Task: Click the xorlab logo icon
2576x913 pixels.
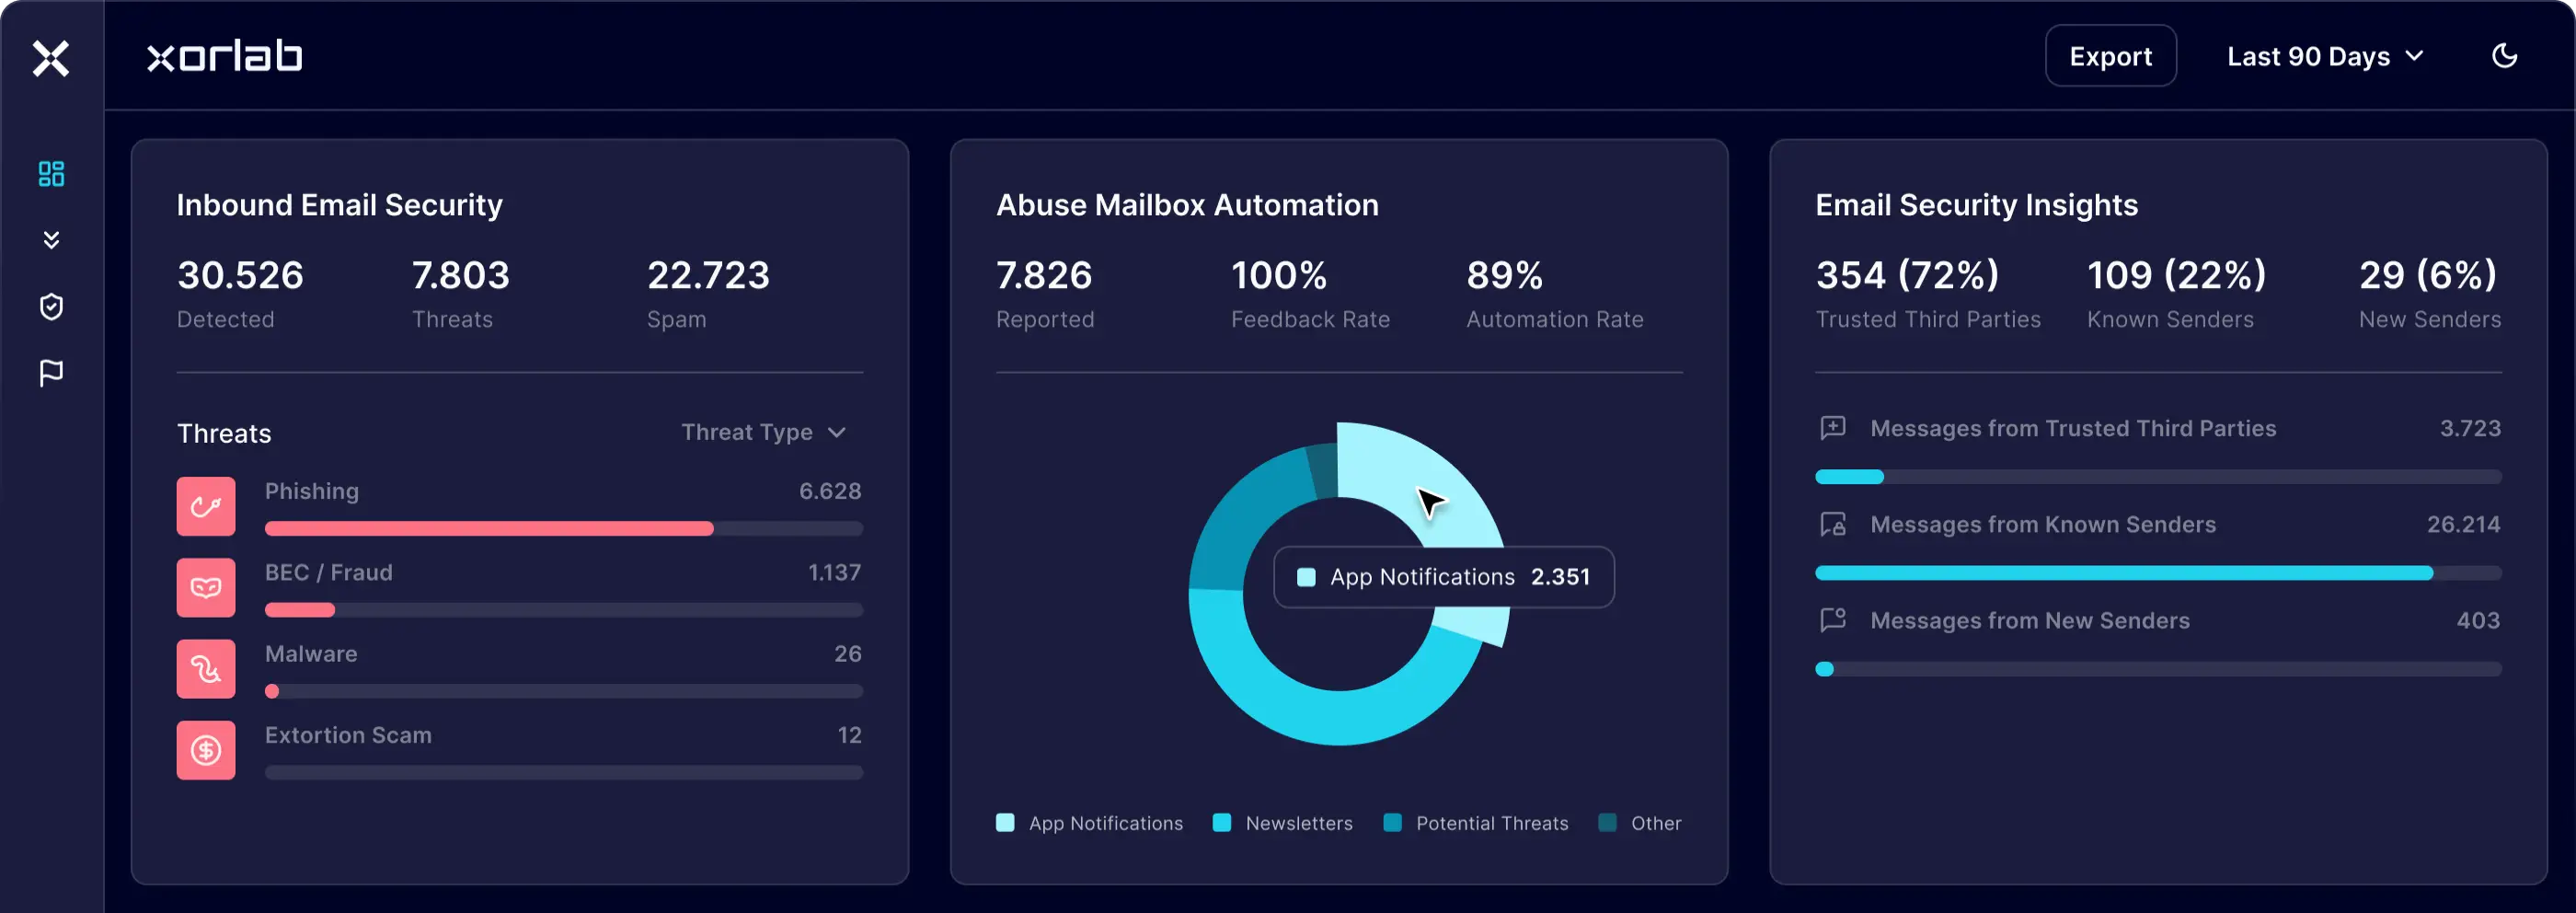Action: pos(51,58)
